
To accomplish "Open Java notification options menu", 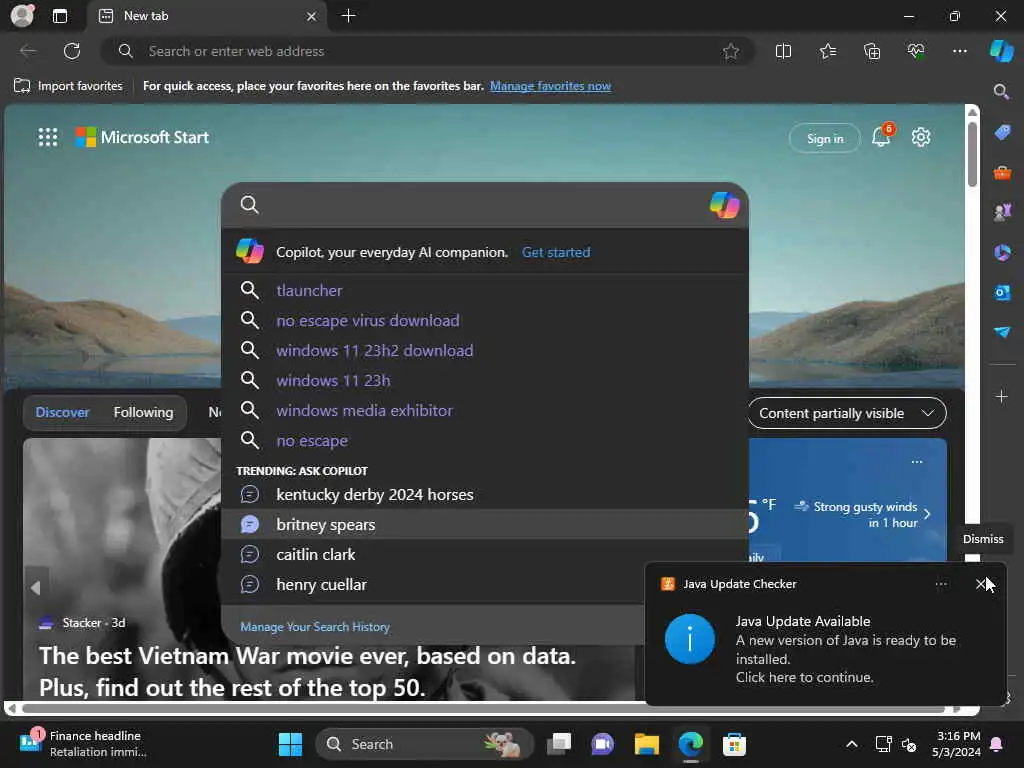I will 941,584.
